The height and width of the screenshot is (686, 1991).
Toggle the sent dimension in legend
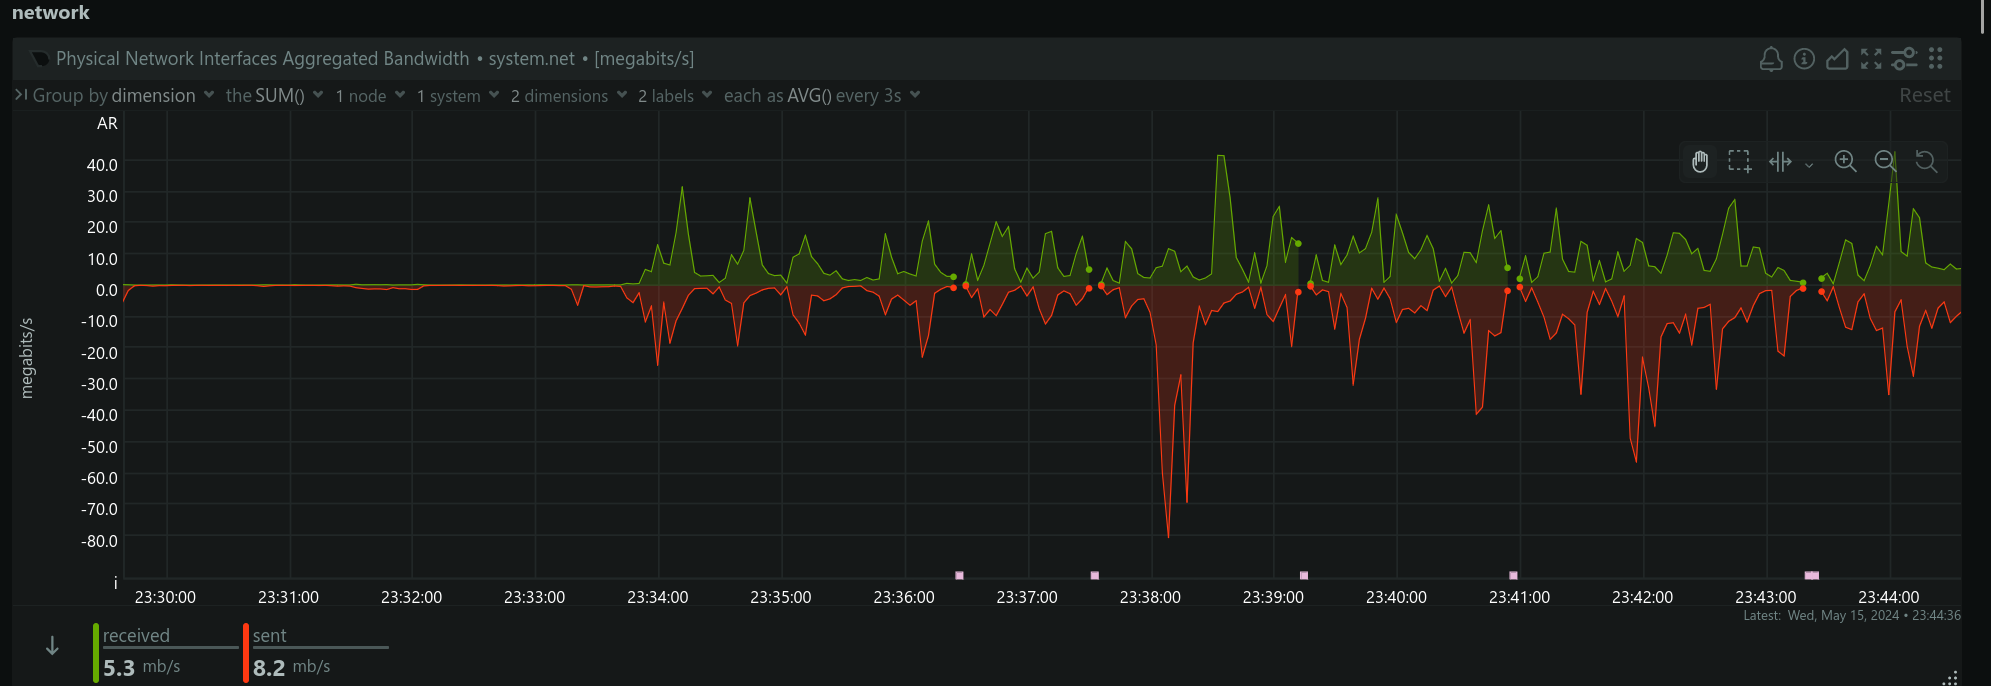point(269,636)
